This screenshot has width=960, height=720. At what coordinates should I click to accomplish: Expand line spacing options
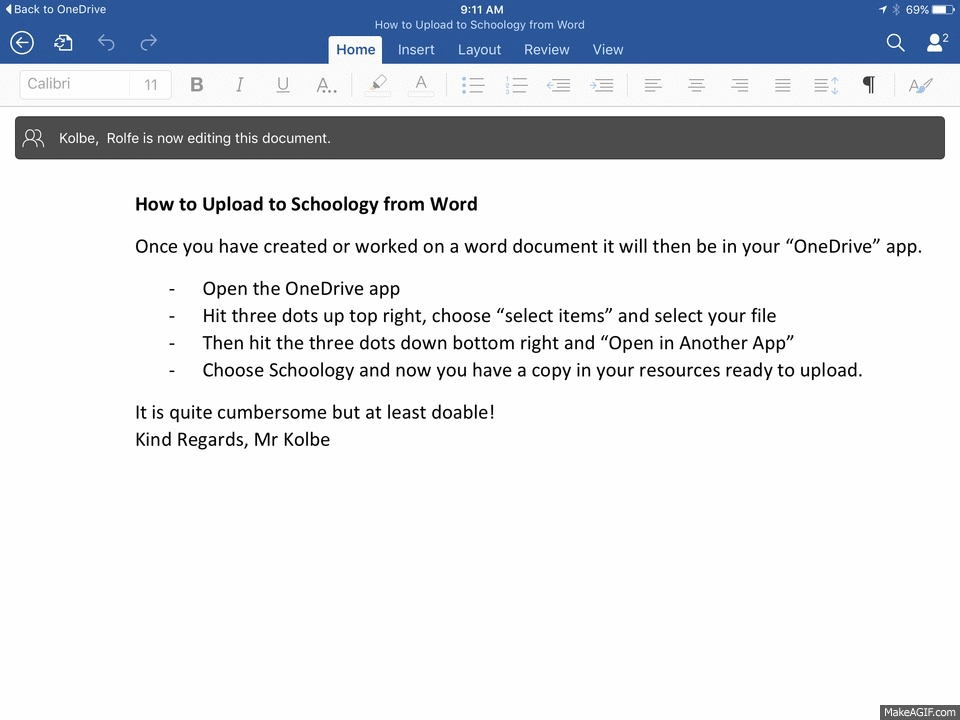826,85
